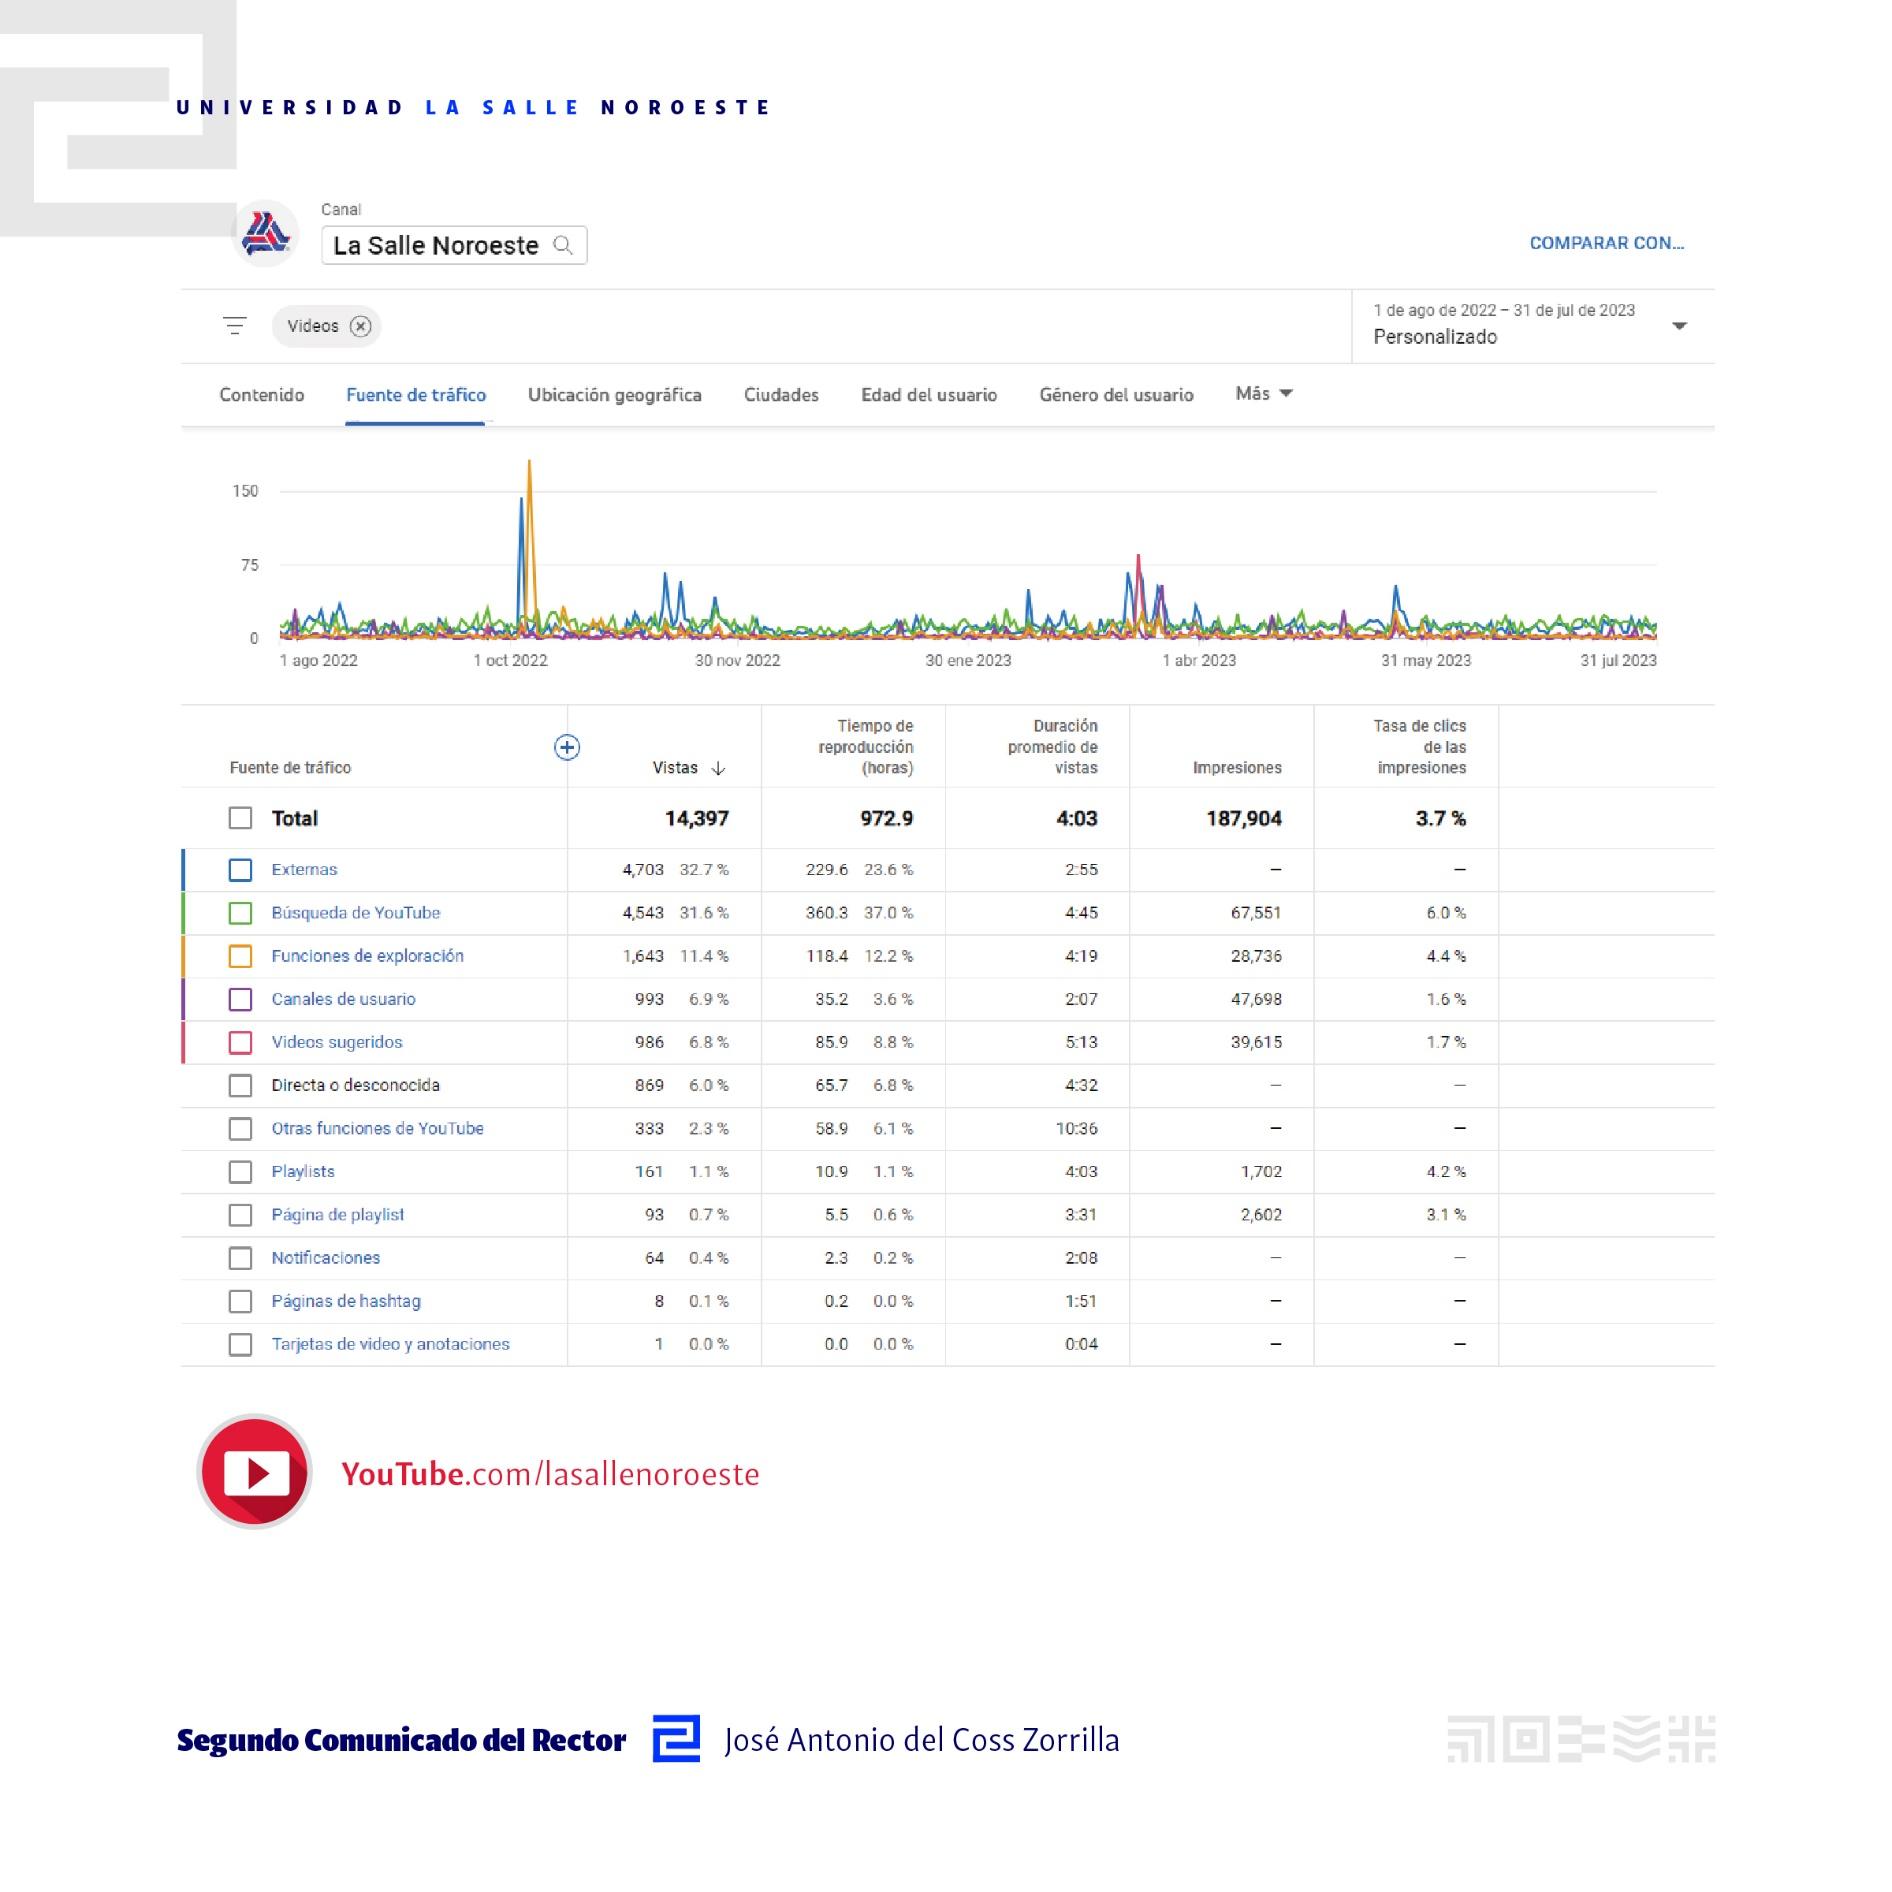The height and width of the screenshot is (1892, 1892).
Task: Open Tarjetas de video y anotaciones link
Action: 391,1344
